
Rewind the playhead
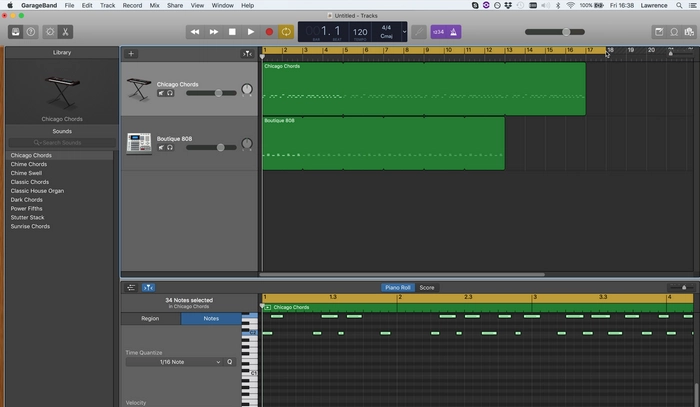(195, 32)
